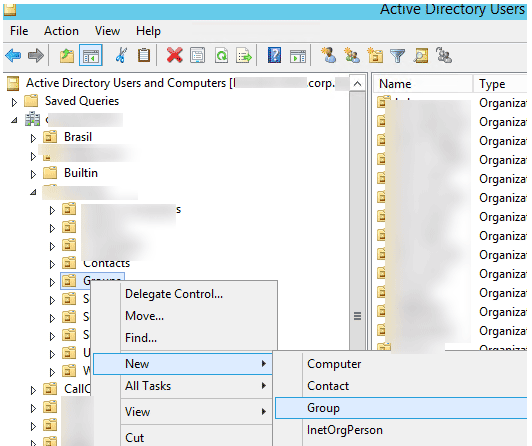Expand the Builtin node
The height and width of the screenshot is (446, 532).
click(x=33, y=174)
